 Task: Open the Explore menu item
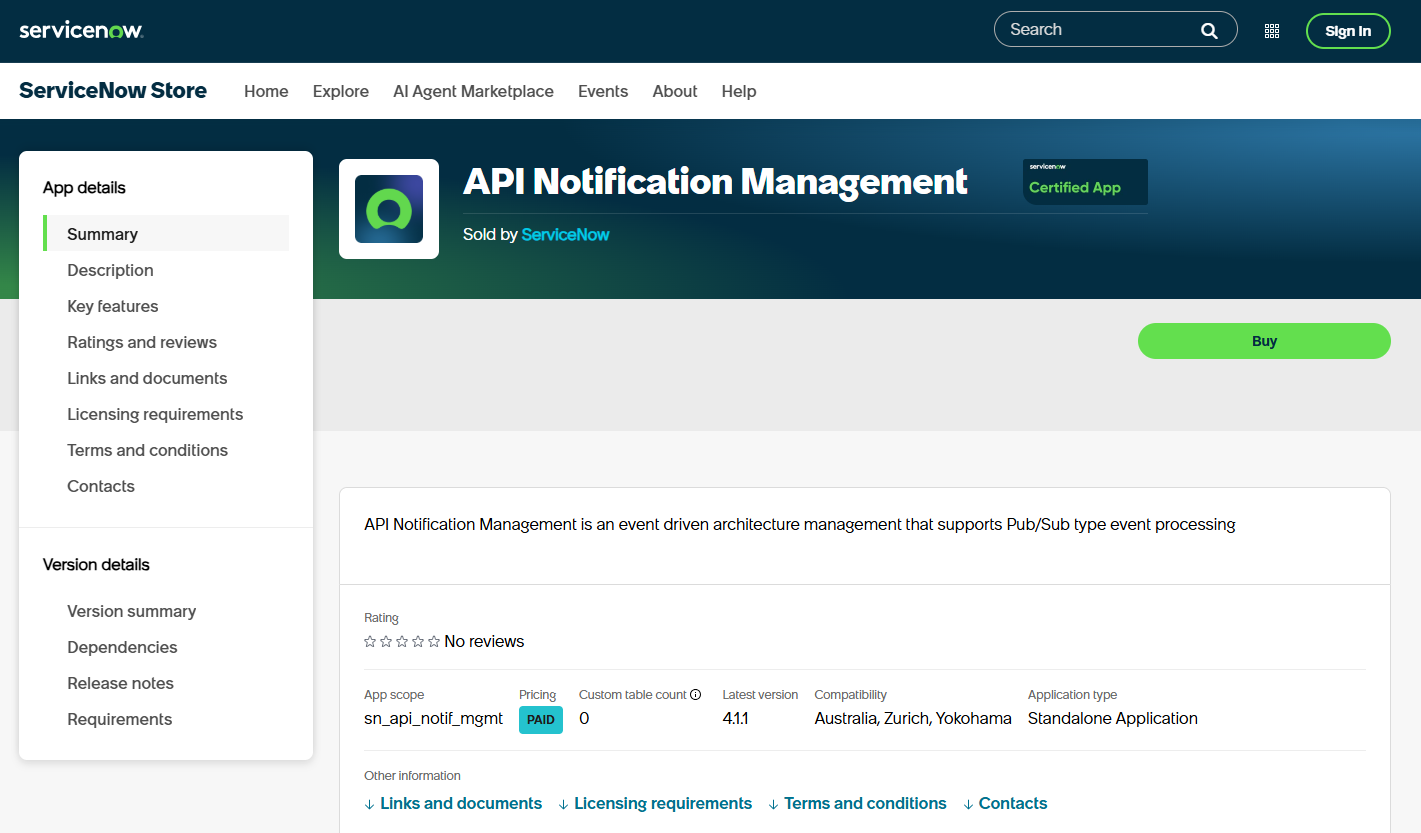point(341,91)
